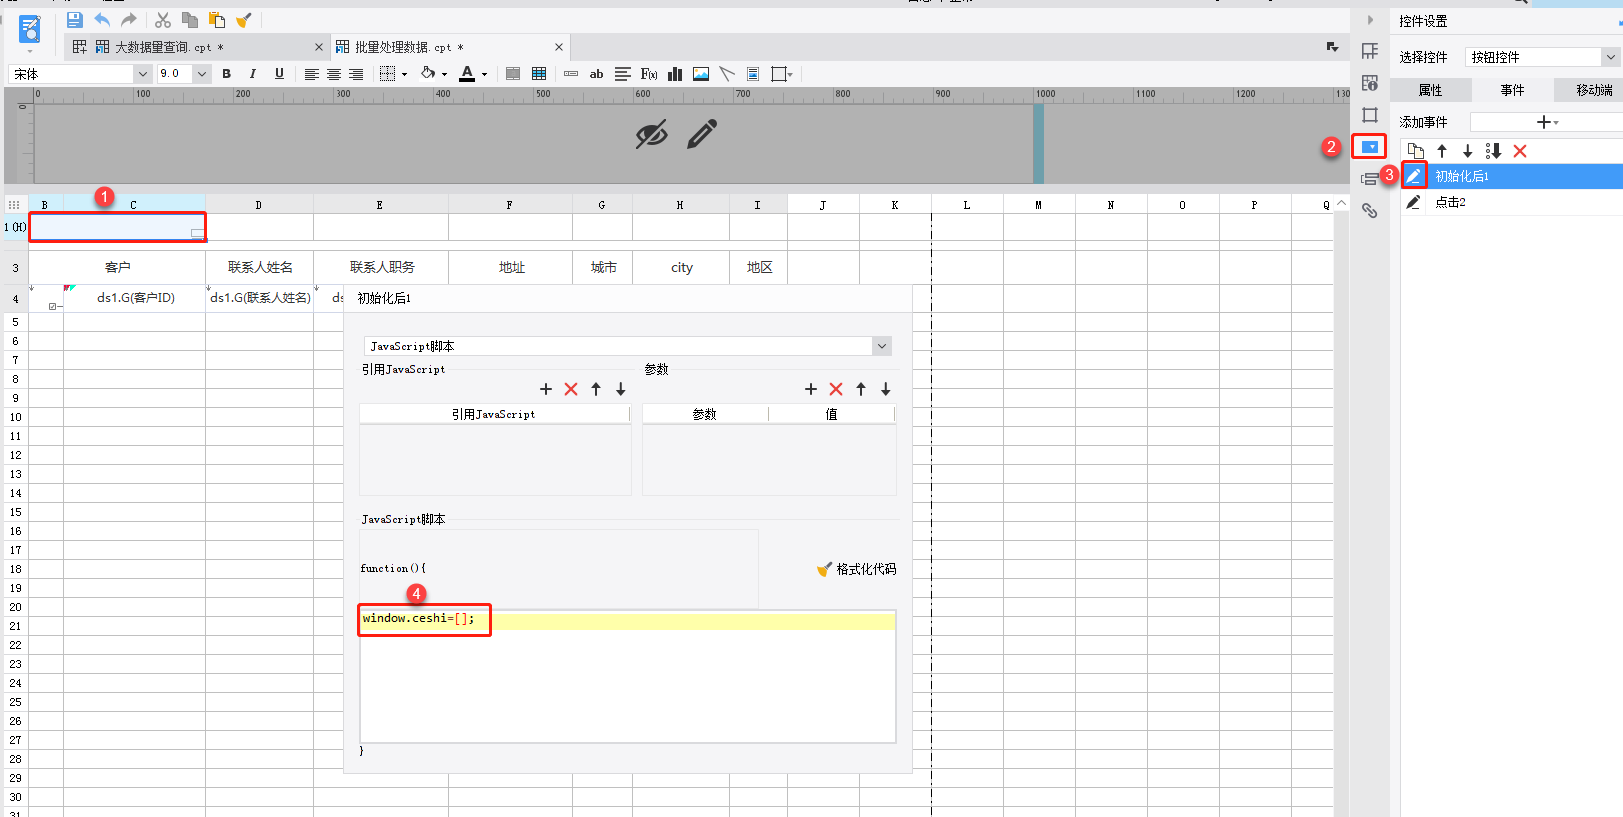
Task: Delete the selected event with the red X
Action: click(x=1520, y=151)
